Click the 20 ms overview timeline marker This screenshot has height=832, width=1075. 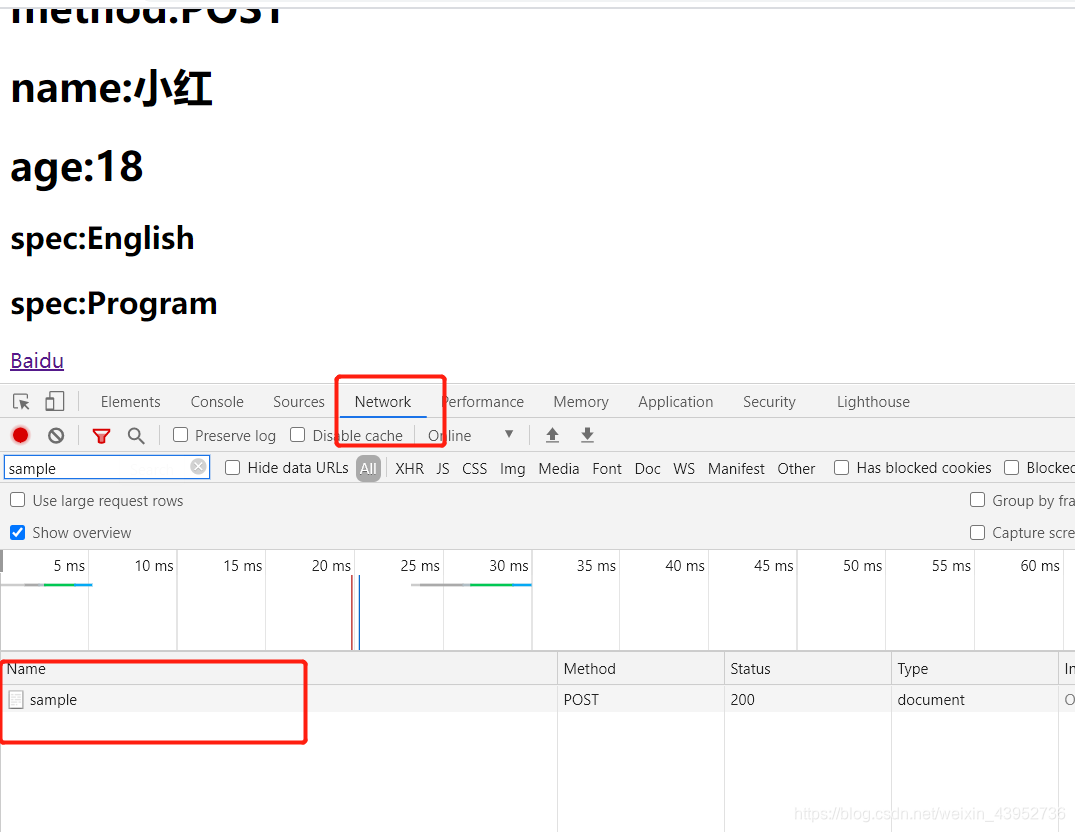[x=331, y=566]
